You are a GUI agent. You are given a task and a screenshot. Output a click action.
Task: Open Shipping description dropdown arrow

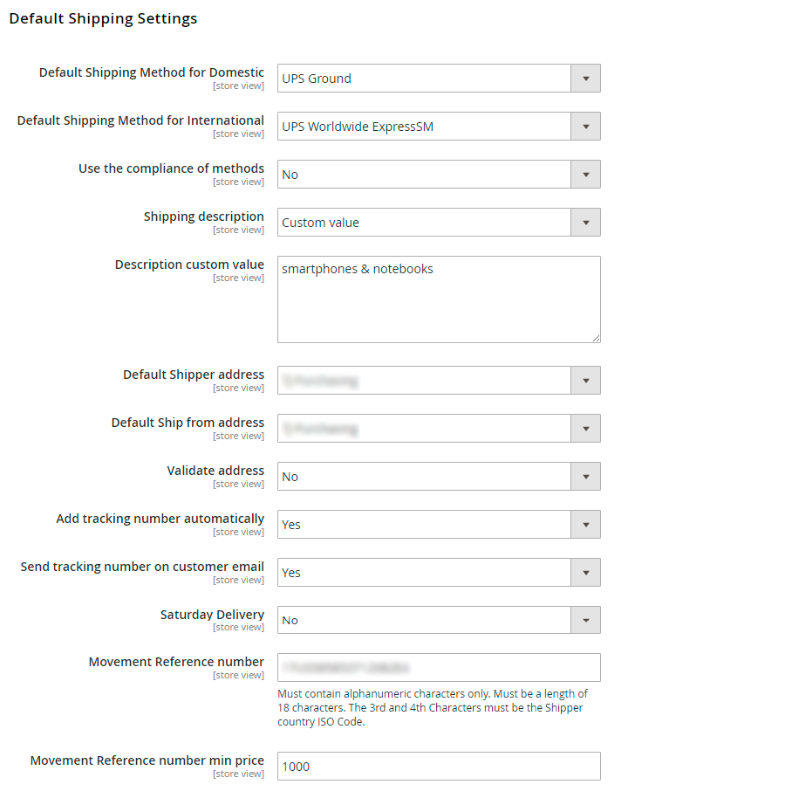tap(585, 222)
